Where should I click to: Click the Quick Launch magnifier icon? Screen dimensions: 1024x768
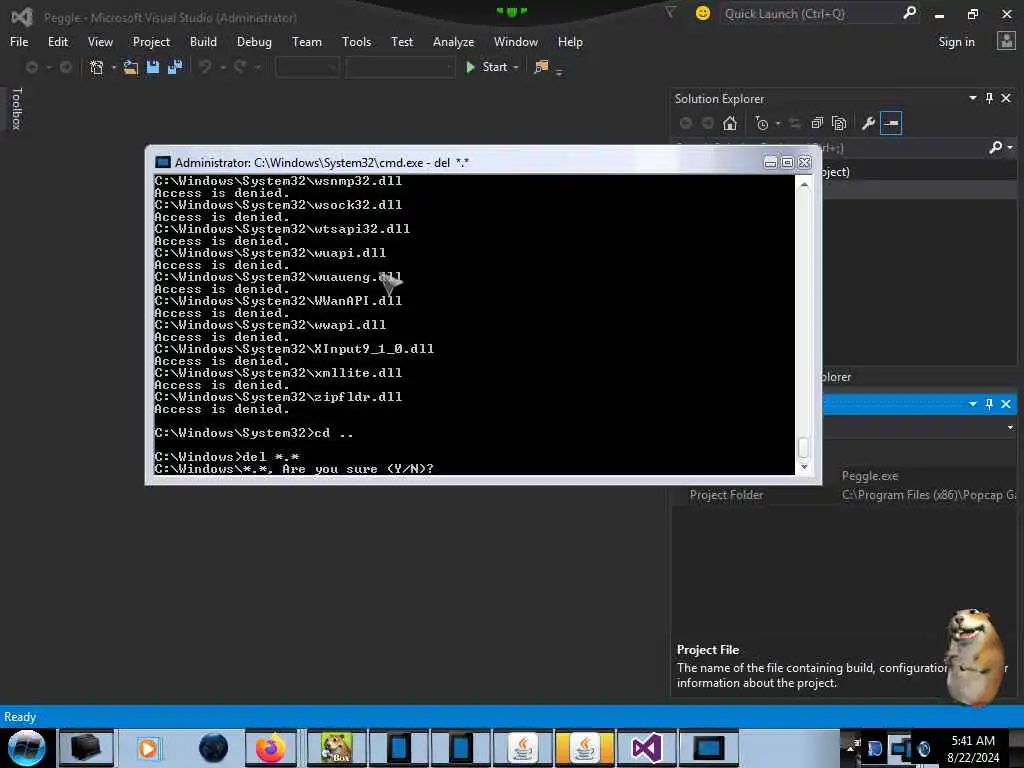[x=909, y=13]
